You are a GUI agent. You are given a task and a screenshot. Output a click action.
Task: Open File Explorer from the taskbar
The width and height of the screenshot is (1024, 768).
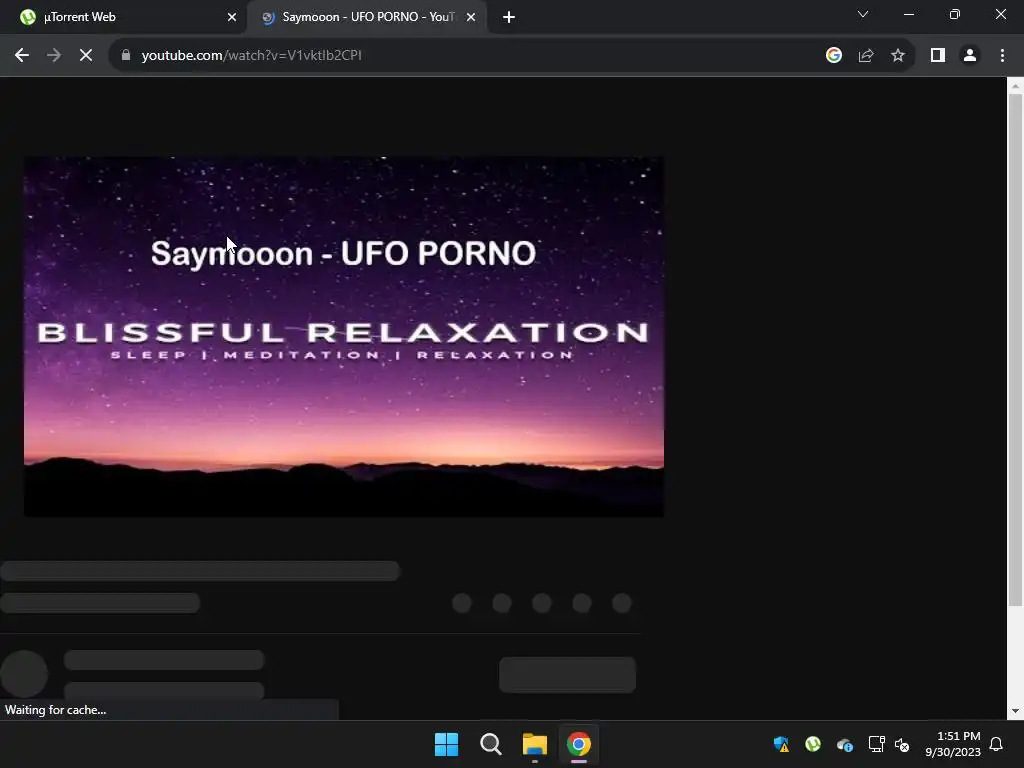pyautogui.click(x=535, y=744)
